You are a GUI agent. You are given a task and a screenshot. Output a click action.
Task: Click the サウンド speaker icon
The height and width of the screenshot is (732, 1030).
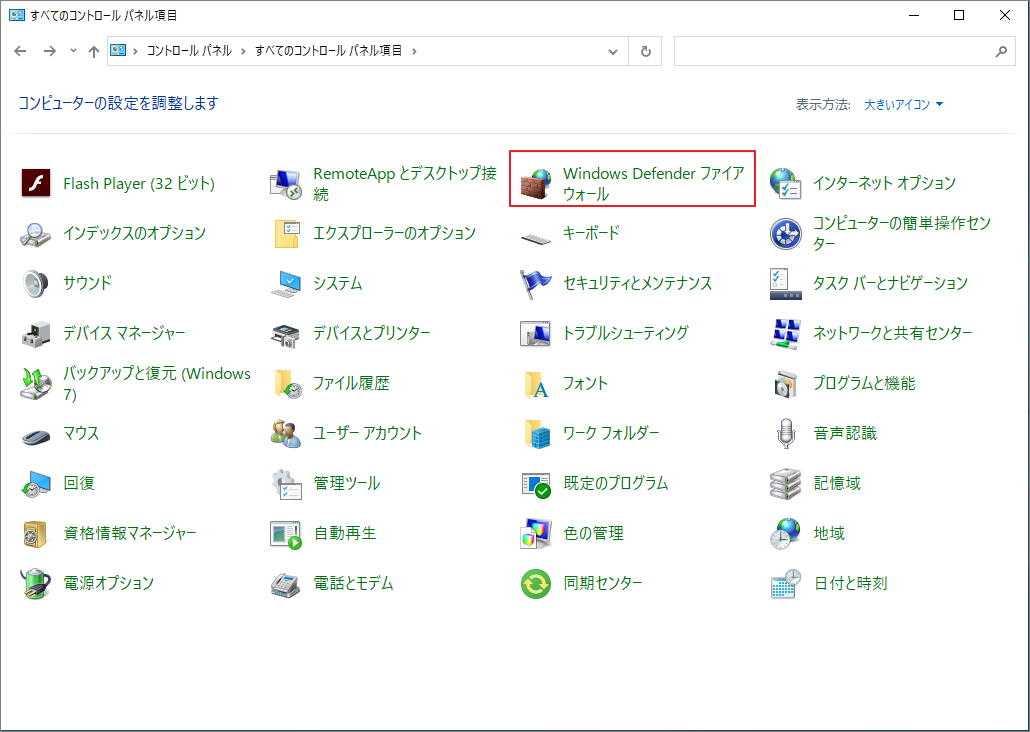[x=35, y=283]
